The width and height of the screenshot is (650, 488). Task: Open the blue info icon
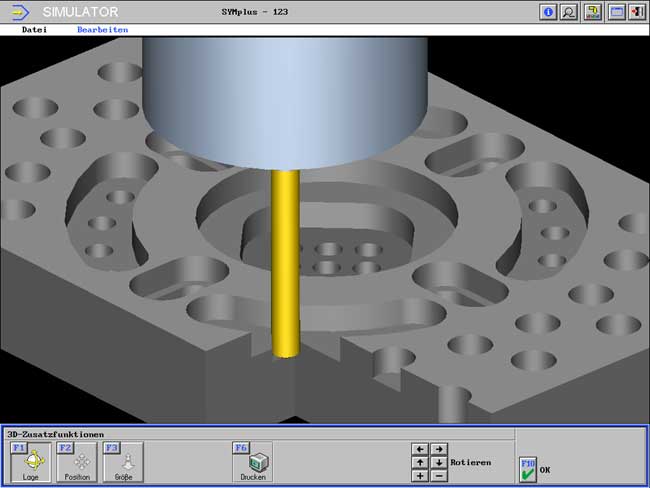coord(548,12)
